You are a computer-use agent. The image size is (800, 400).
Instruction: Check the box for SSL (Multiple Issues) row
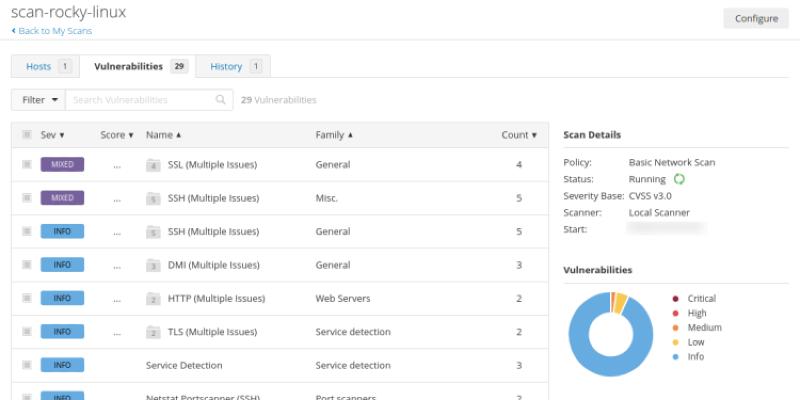point(27,164)
